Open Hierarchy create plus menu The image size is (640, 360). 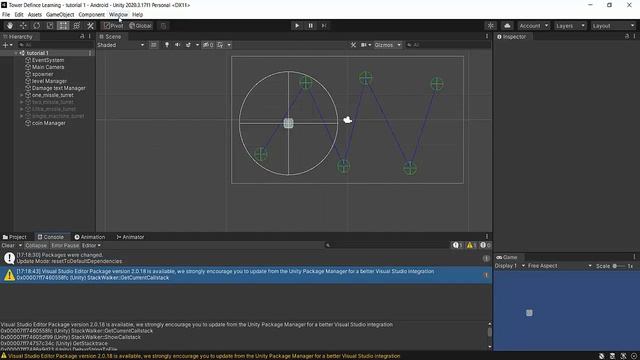click(x=7, y=45)
